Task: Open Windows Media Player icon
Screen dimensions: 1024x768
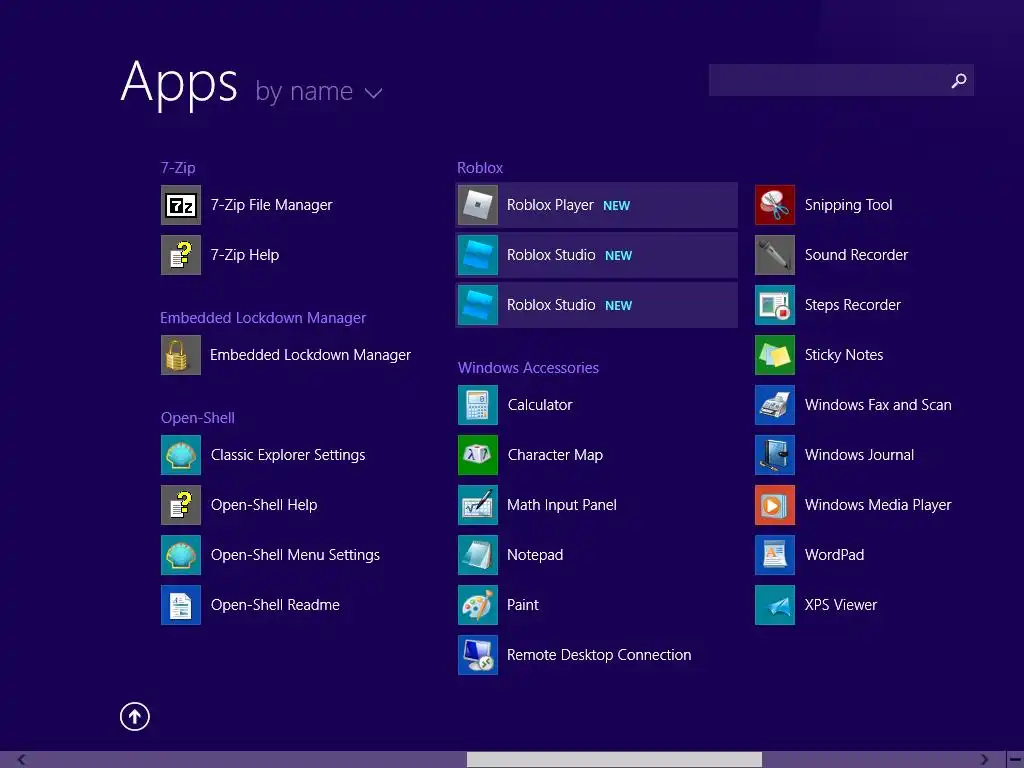Action: point(775,505)
